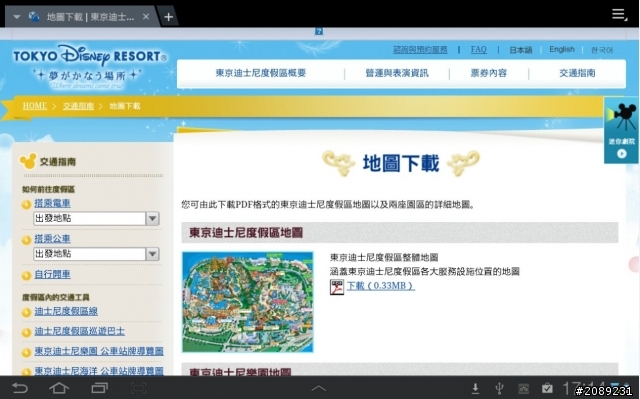Open 迪士尼度假區巡遊巴士 link
Viewport: 640px width, 399px height.
coord(80,331)
